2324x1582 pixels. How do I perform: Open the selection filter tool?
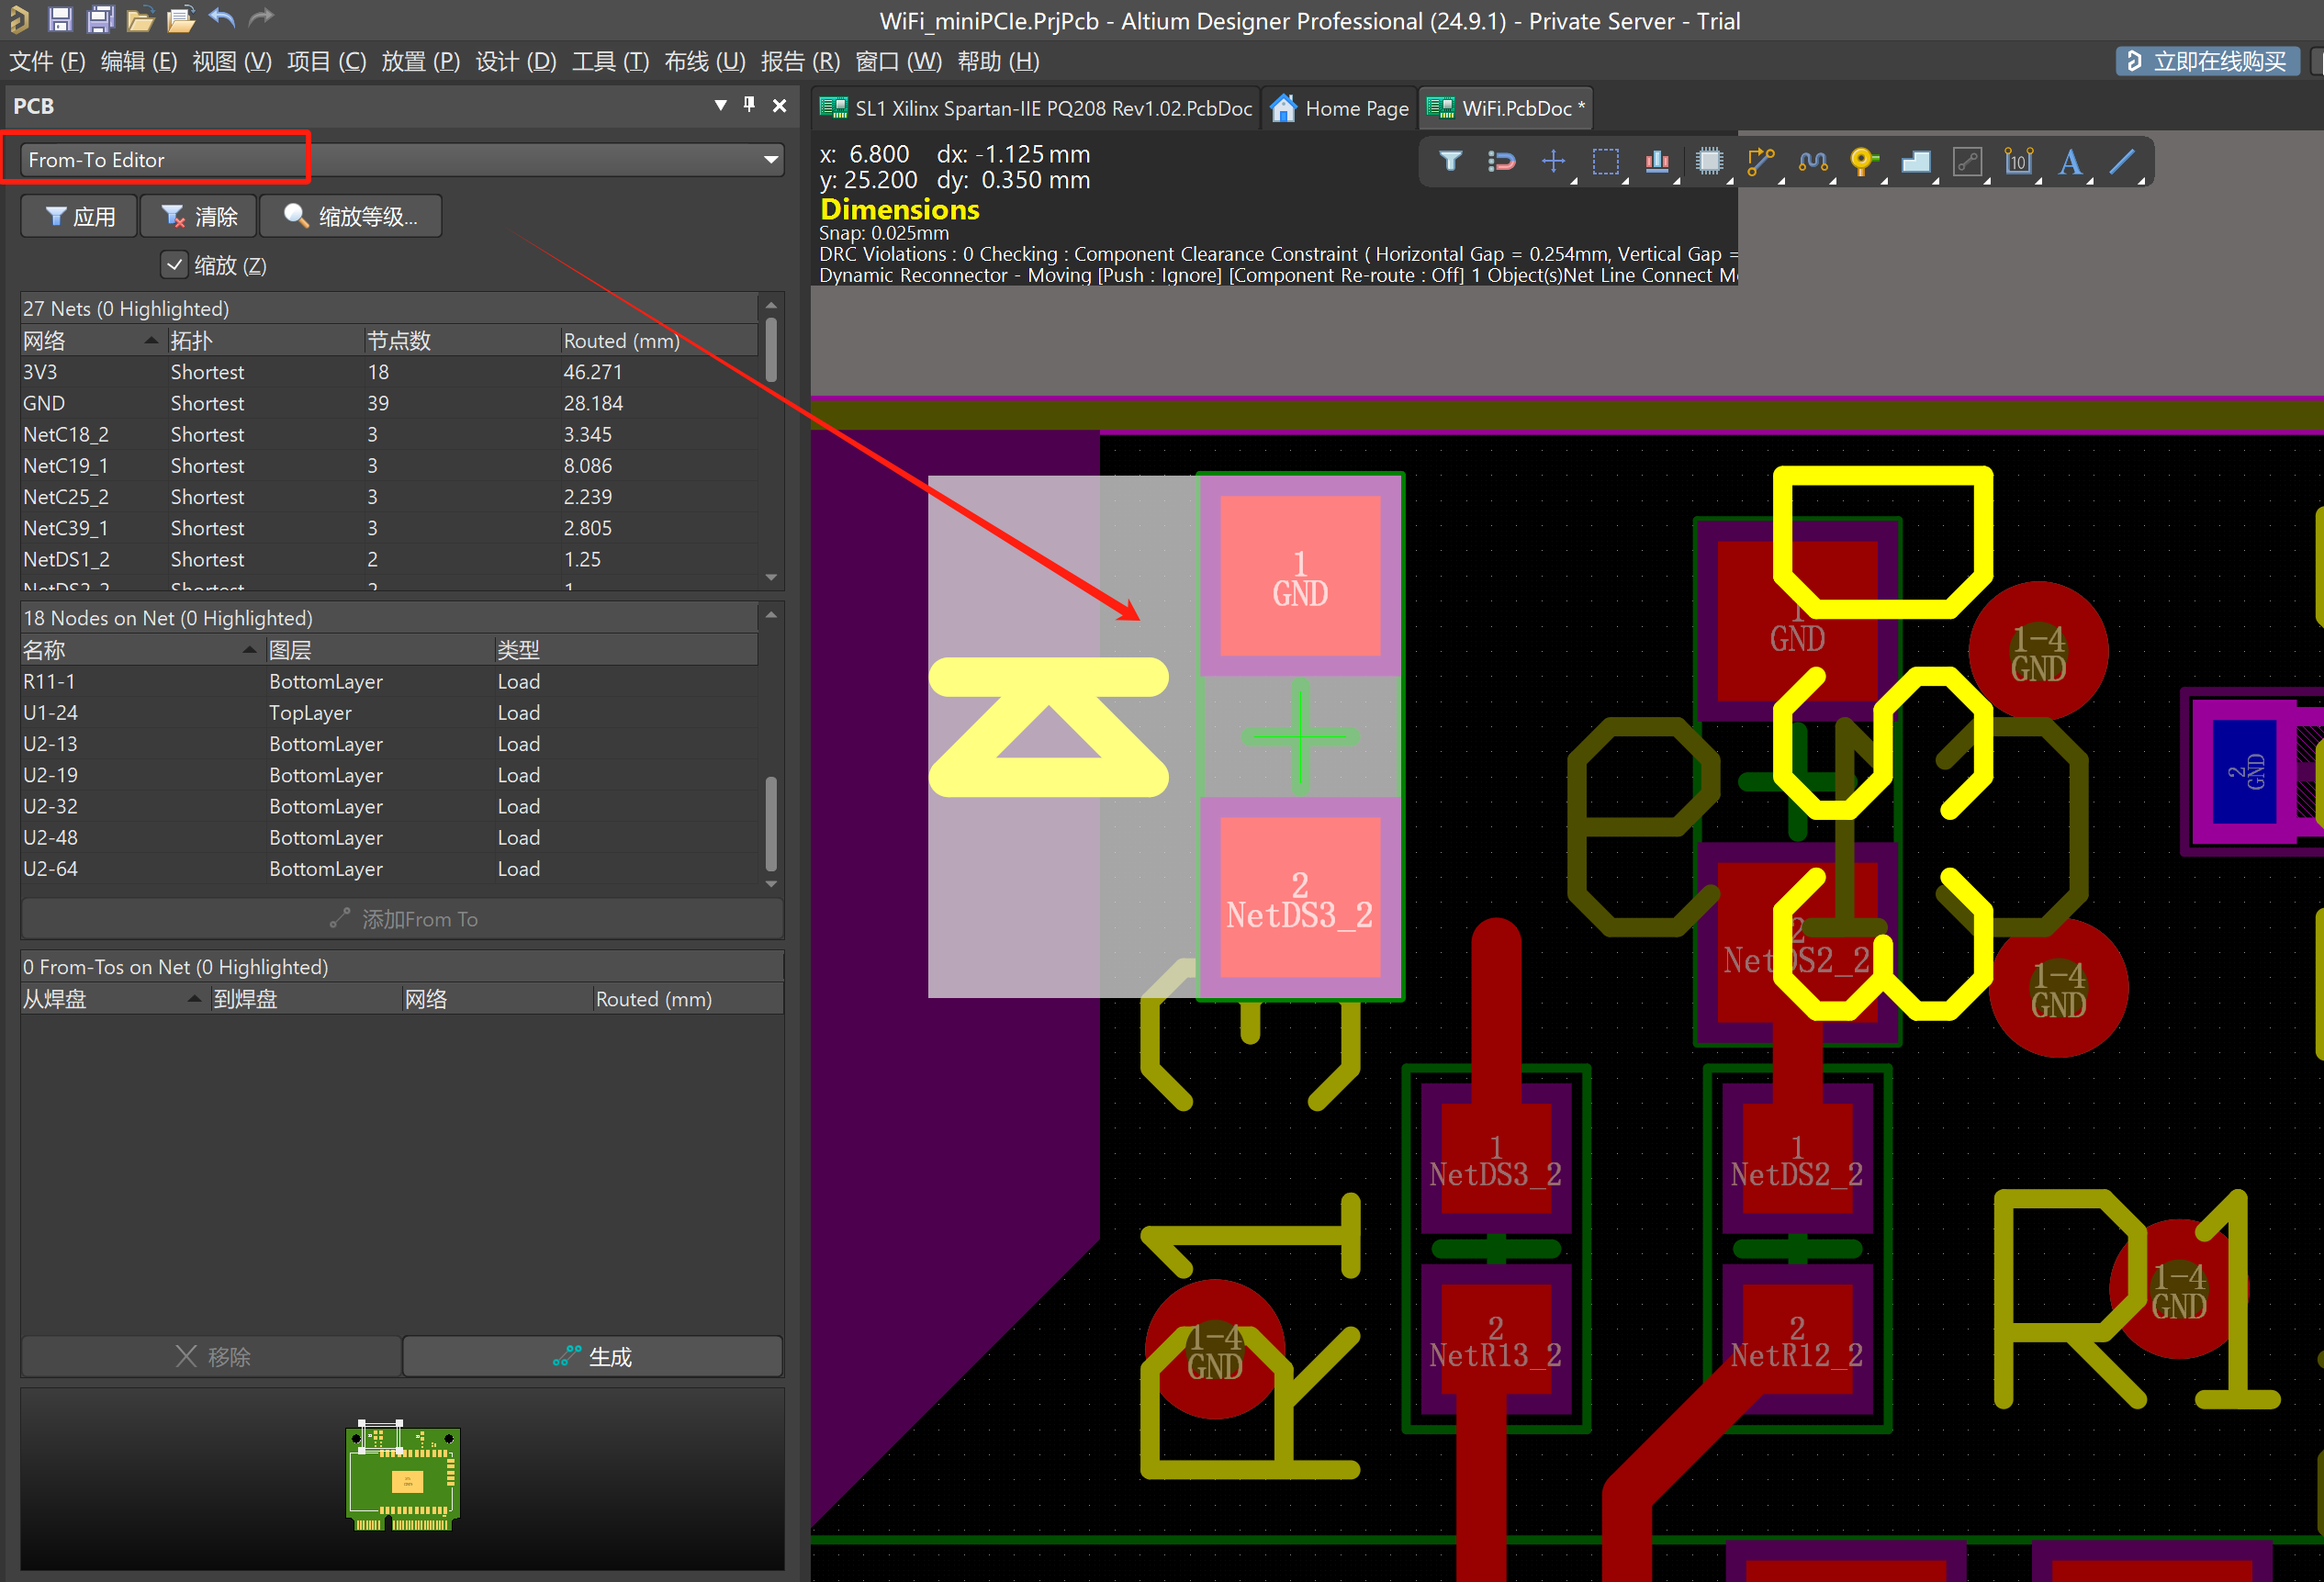click(1449, 161)
